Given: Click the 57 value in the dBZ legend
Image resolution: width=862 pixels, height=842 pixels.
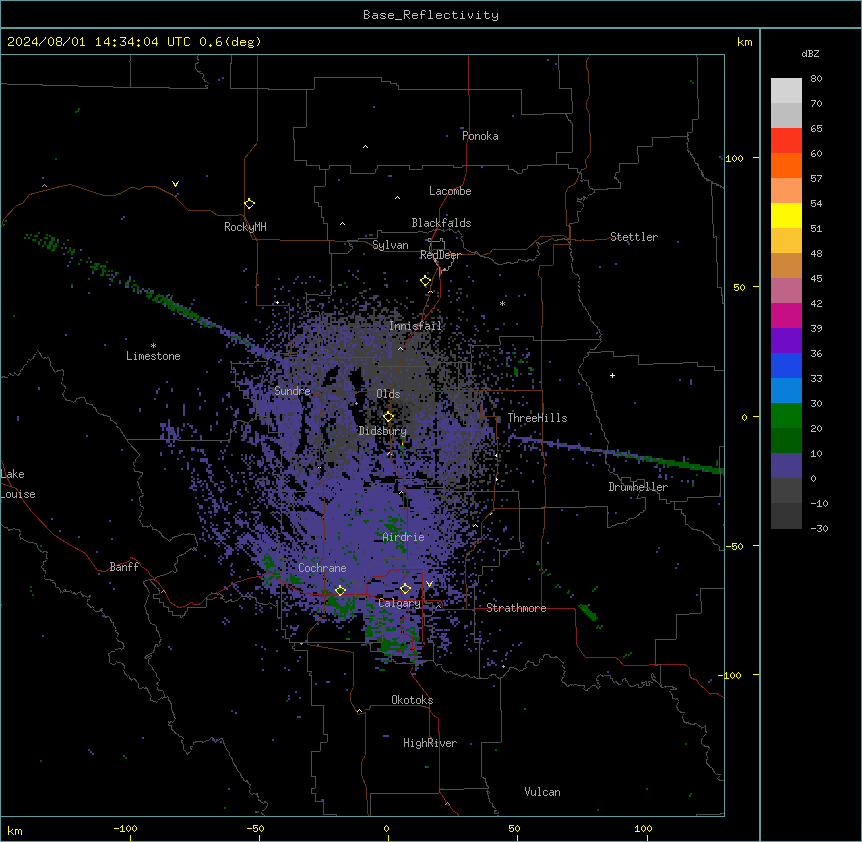Looking at the screenshot, I should tap(816, 179).
